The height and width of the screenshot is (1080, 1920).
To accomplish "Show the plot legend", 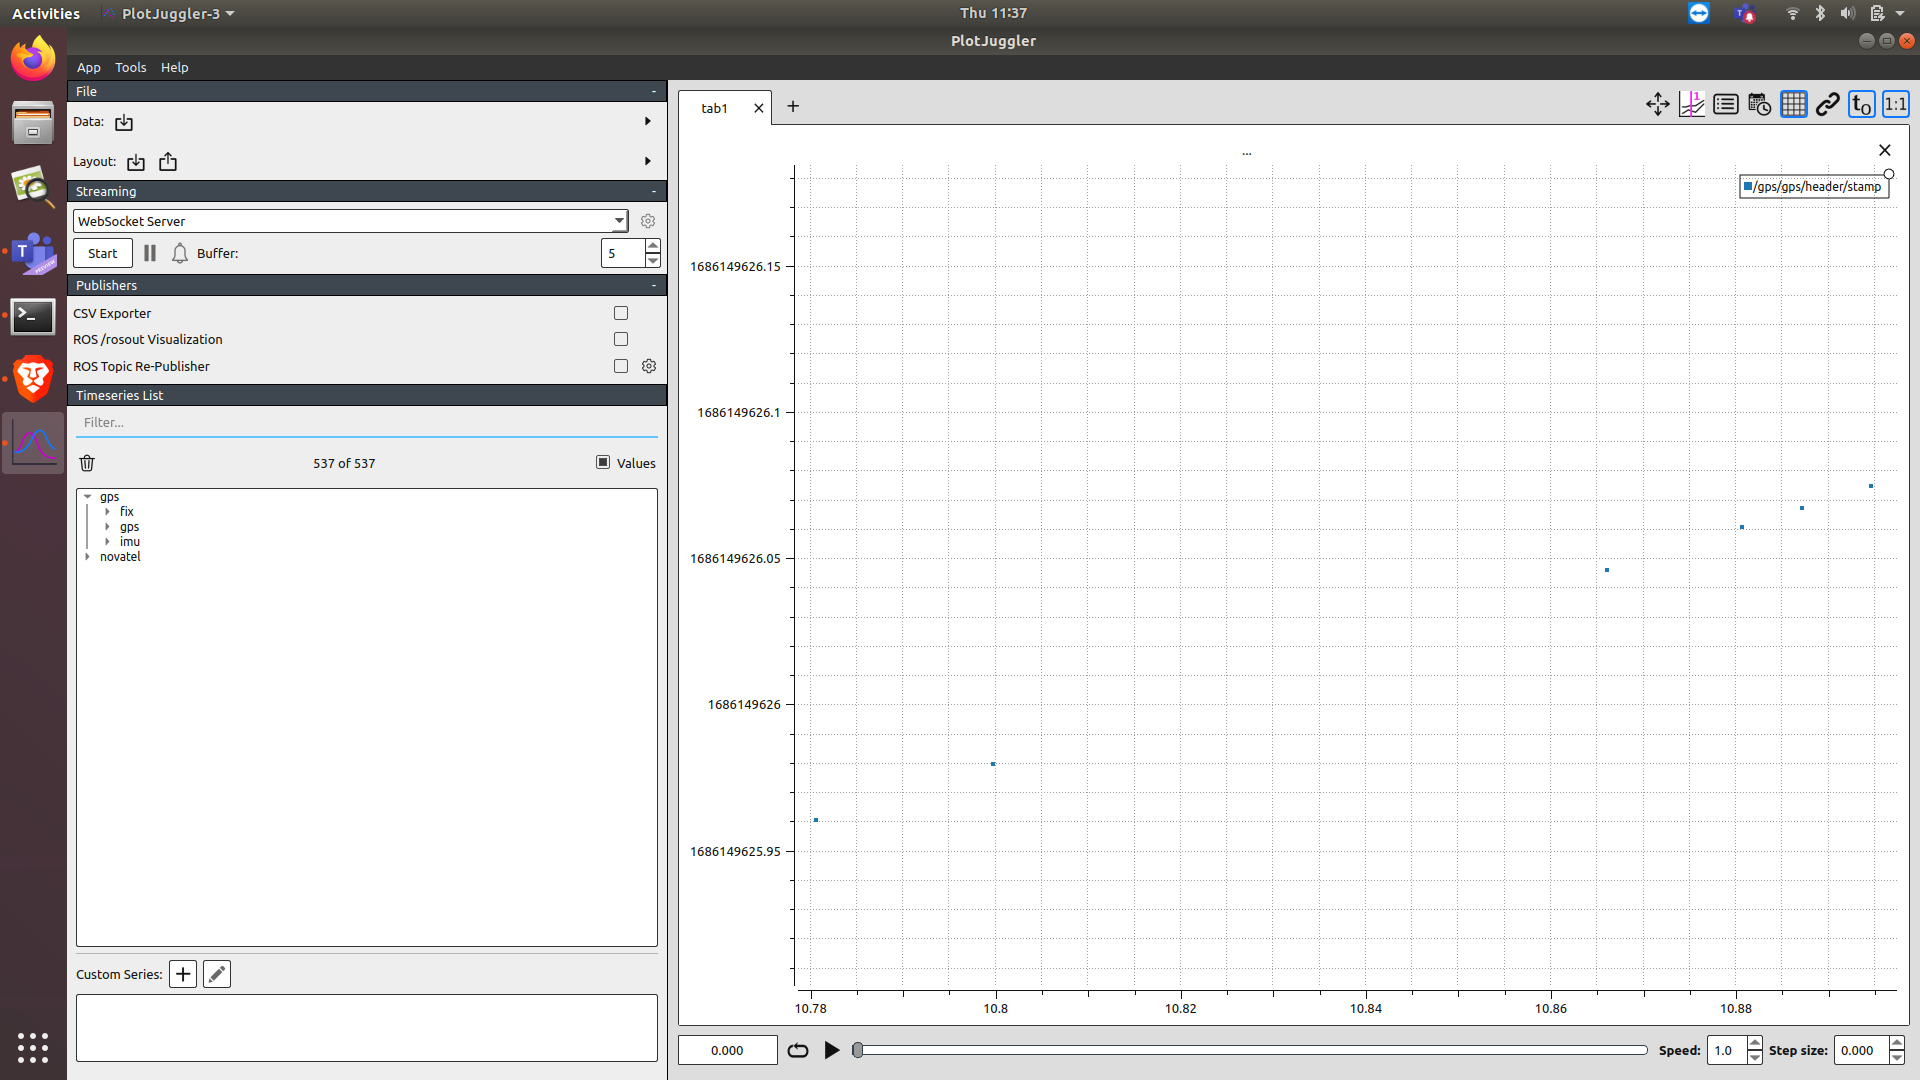I will click(1726, 104).
